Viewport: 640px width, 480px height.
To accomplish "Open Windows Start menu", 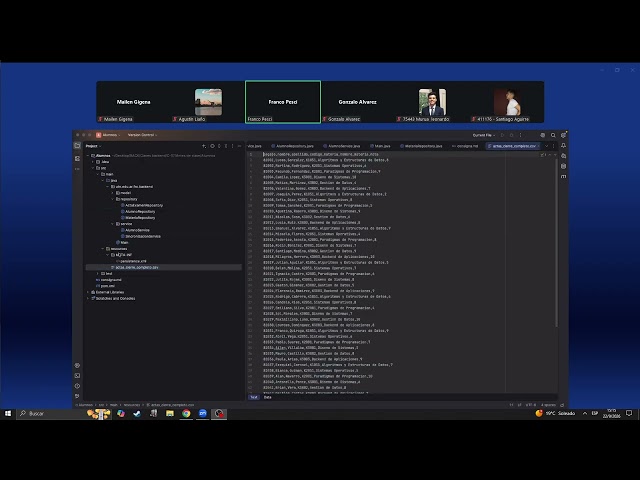I will tap(8, 413).
